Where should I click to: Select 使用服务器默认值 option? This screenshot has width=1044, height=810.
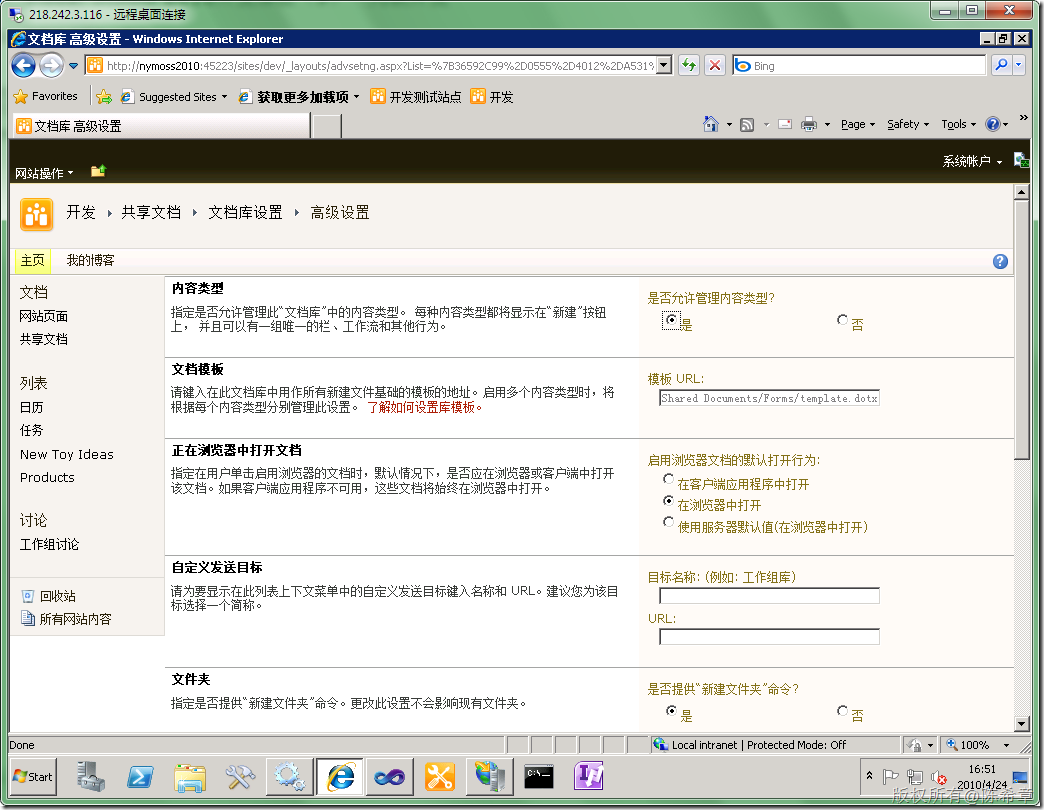pos(668,522)
